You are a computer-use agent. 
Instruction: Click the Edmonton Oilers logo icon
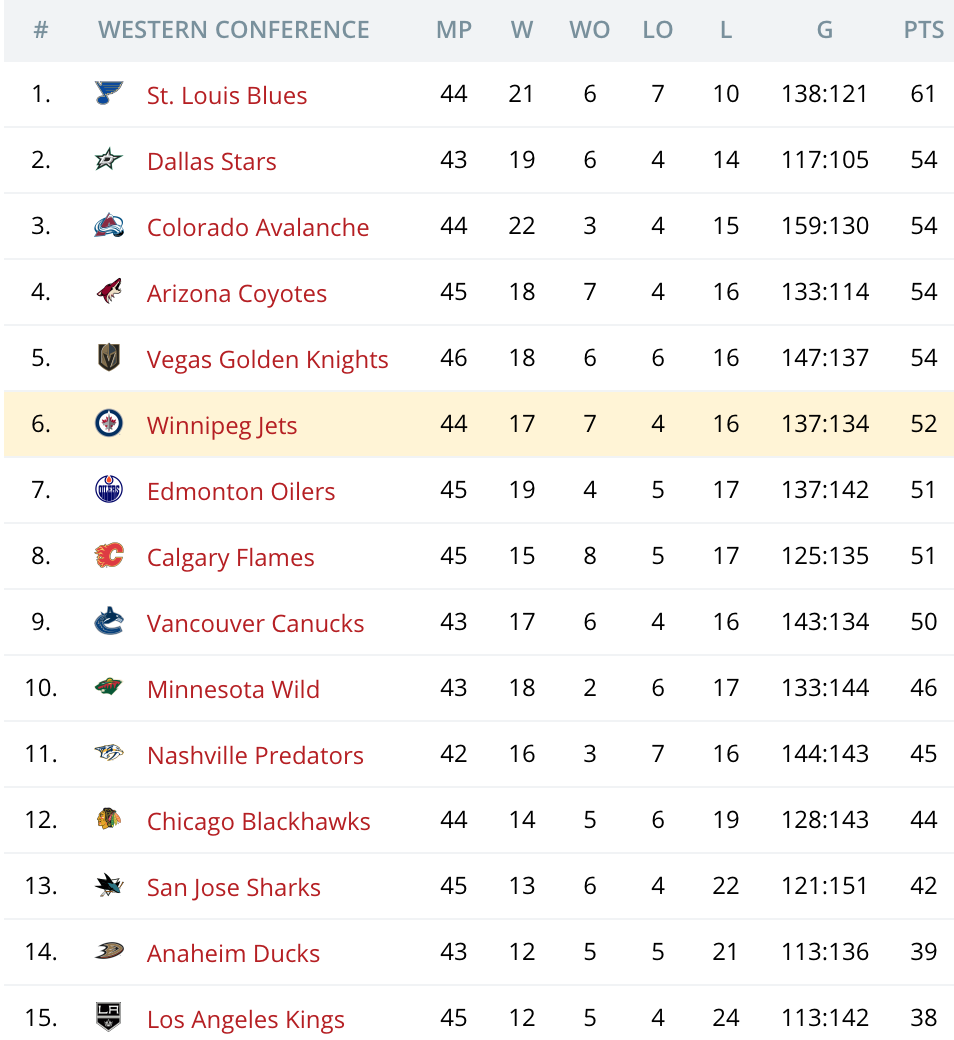[x=109, y=490]
